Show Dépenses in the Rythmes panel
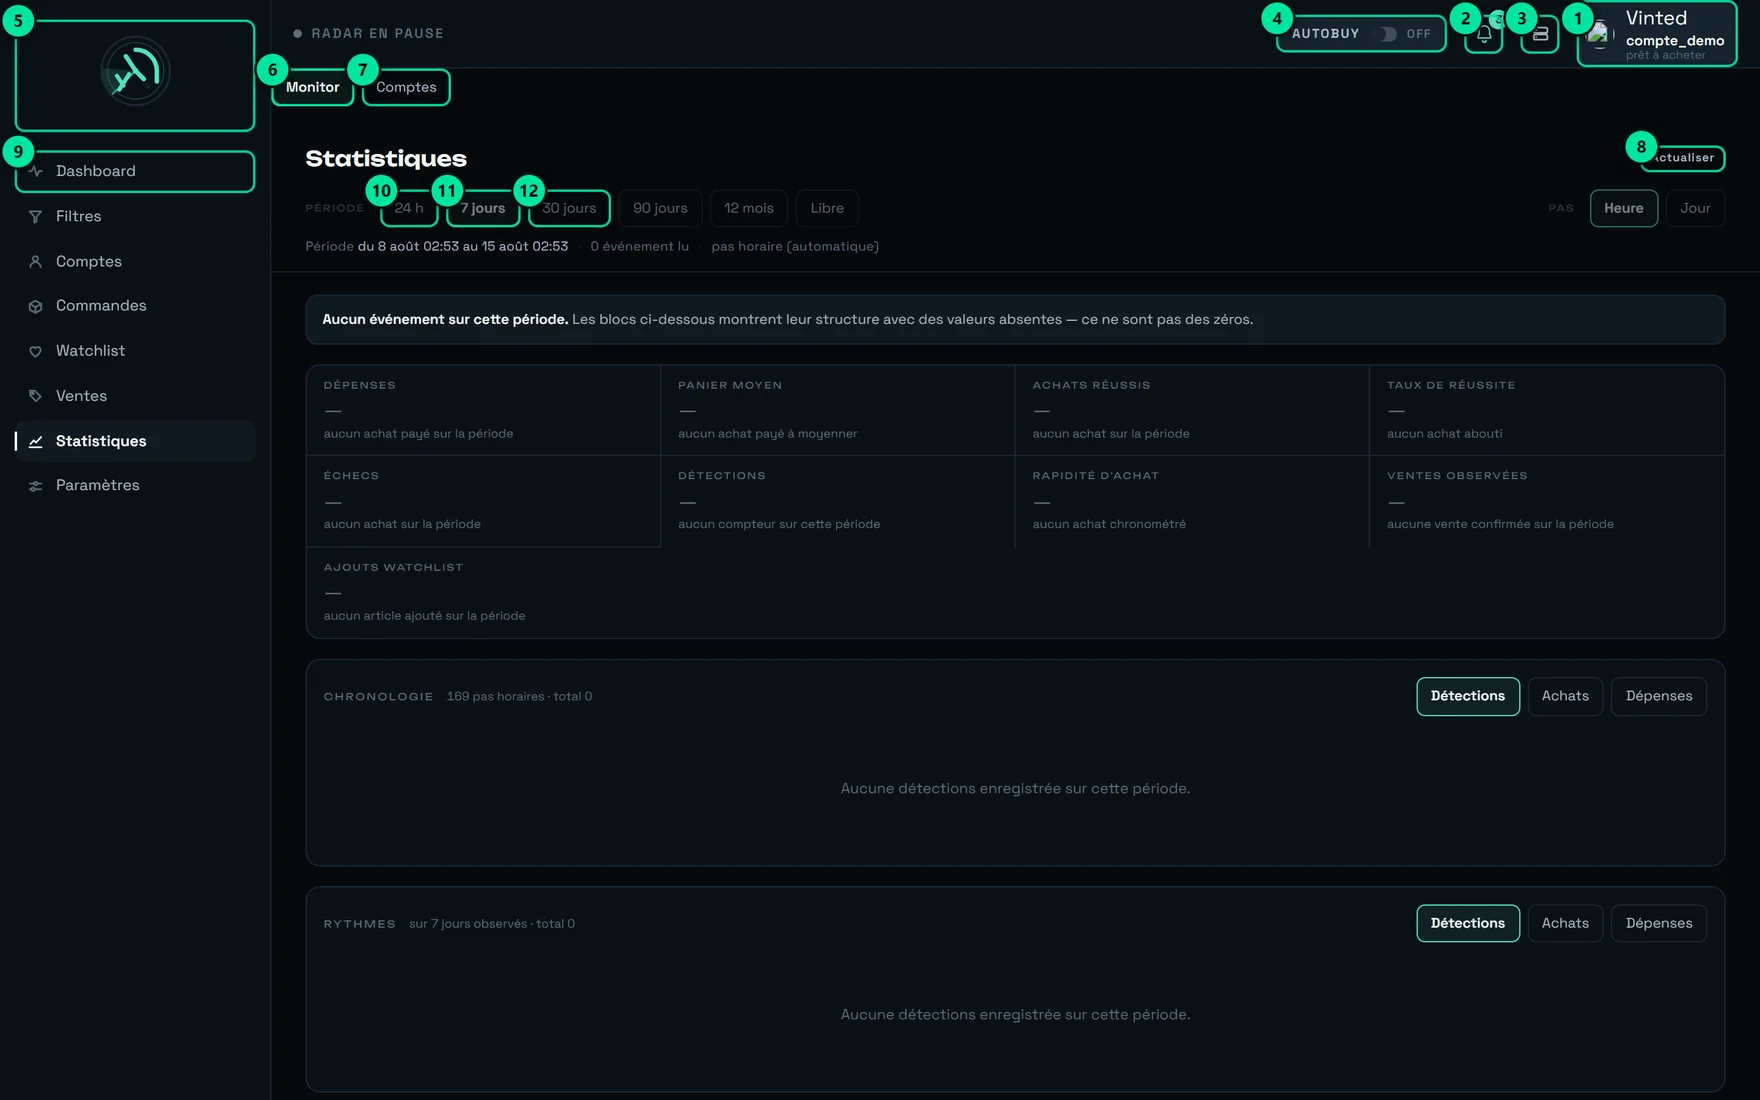 tap(1659, 923)
